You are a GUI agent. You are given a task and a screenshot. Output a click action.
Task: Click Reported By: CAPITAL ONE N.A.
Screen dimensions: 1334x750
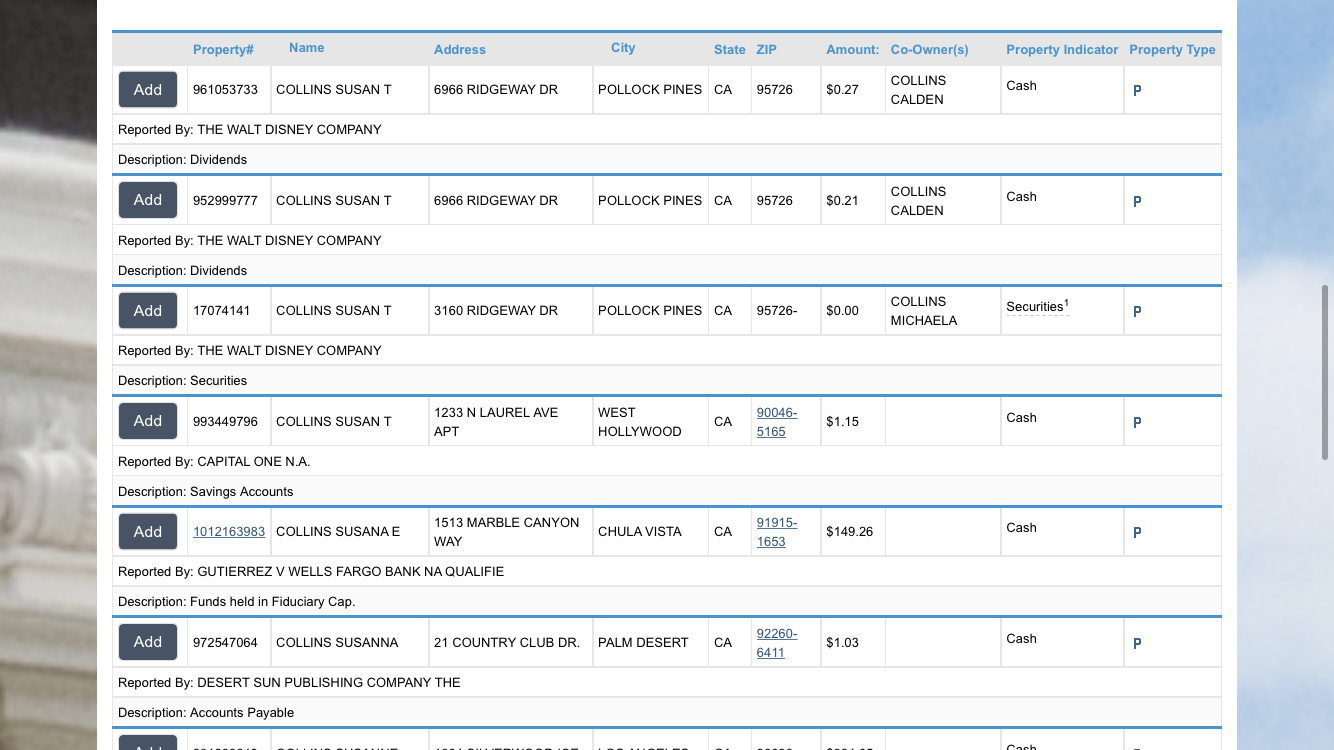214,462
